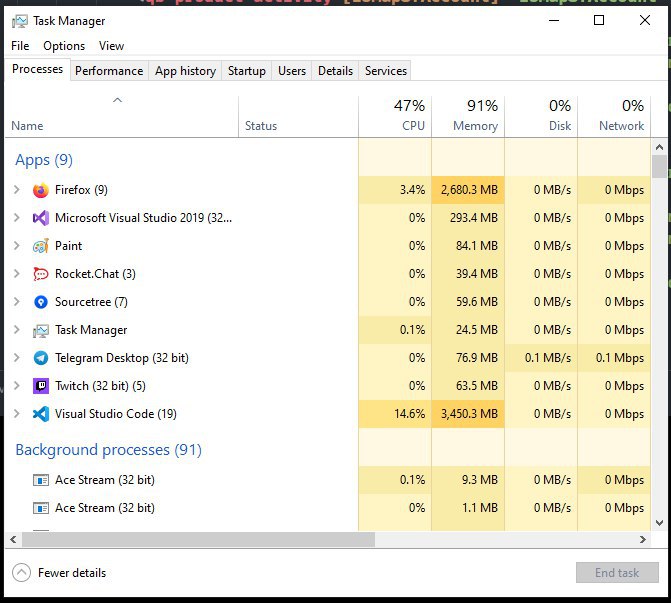This screenshot has width=671, height=603.
Task: Click the vertical scrollbar up arrow
Action: (659, 147)
